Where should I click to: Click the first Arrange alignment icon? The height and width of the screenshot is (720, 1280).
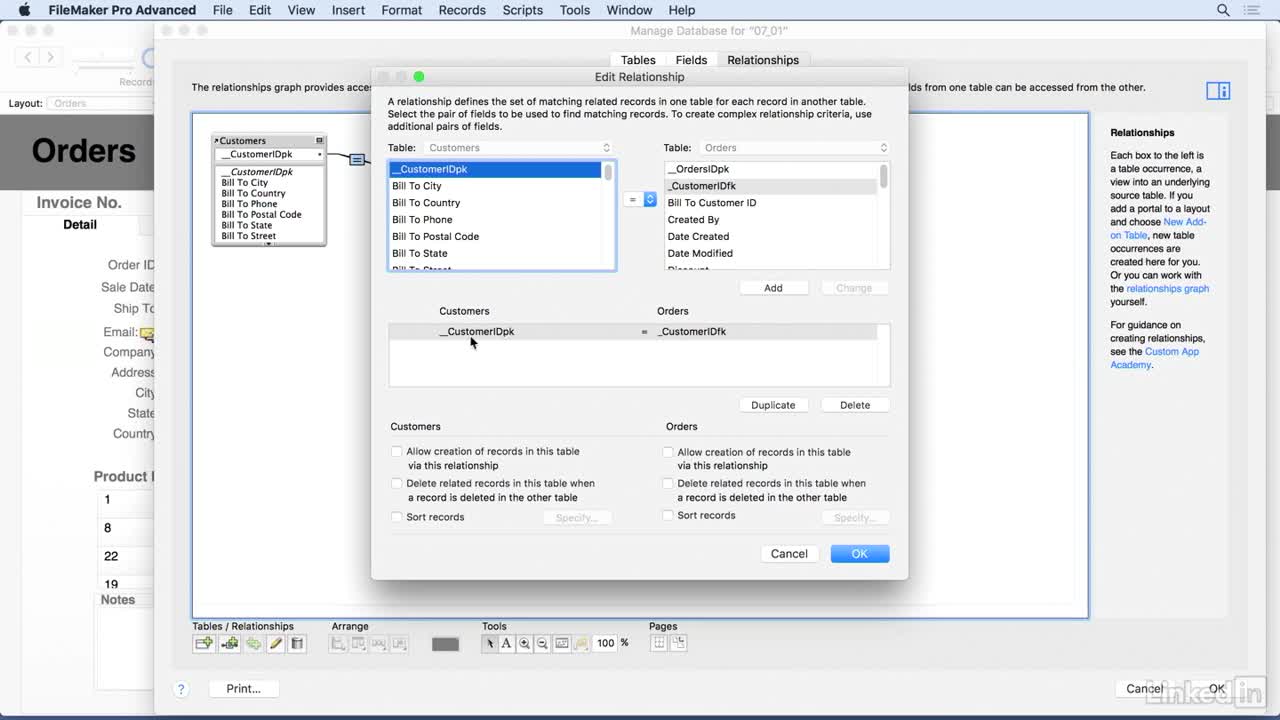coord(338,644)
